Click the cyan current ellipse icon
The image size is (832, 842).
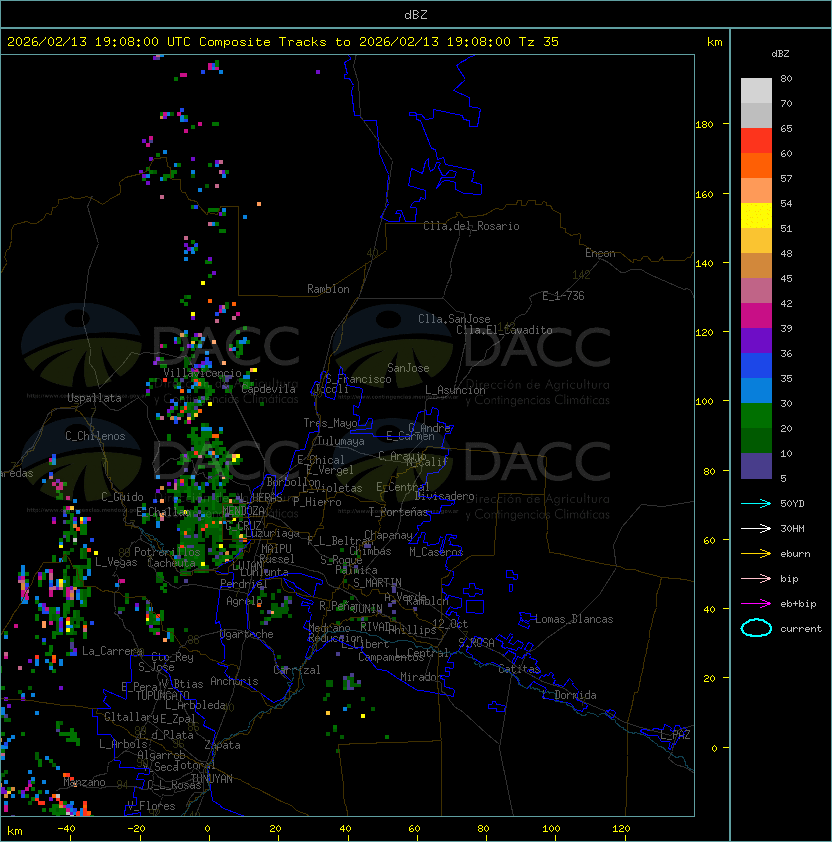click(756, 628)
